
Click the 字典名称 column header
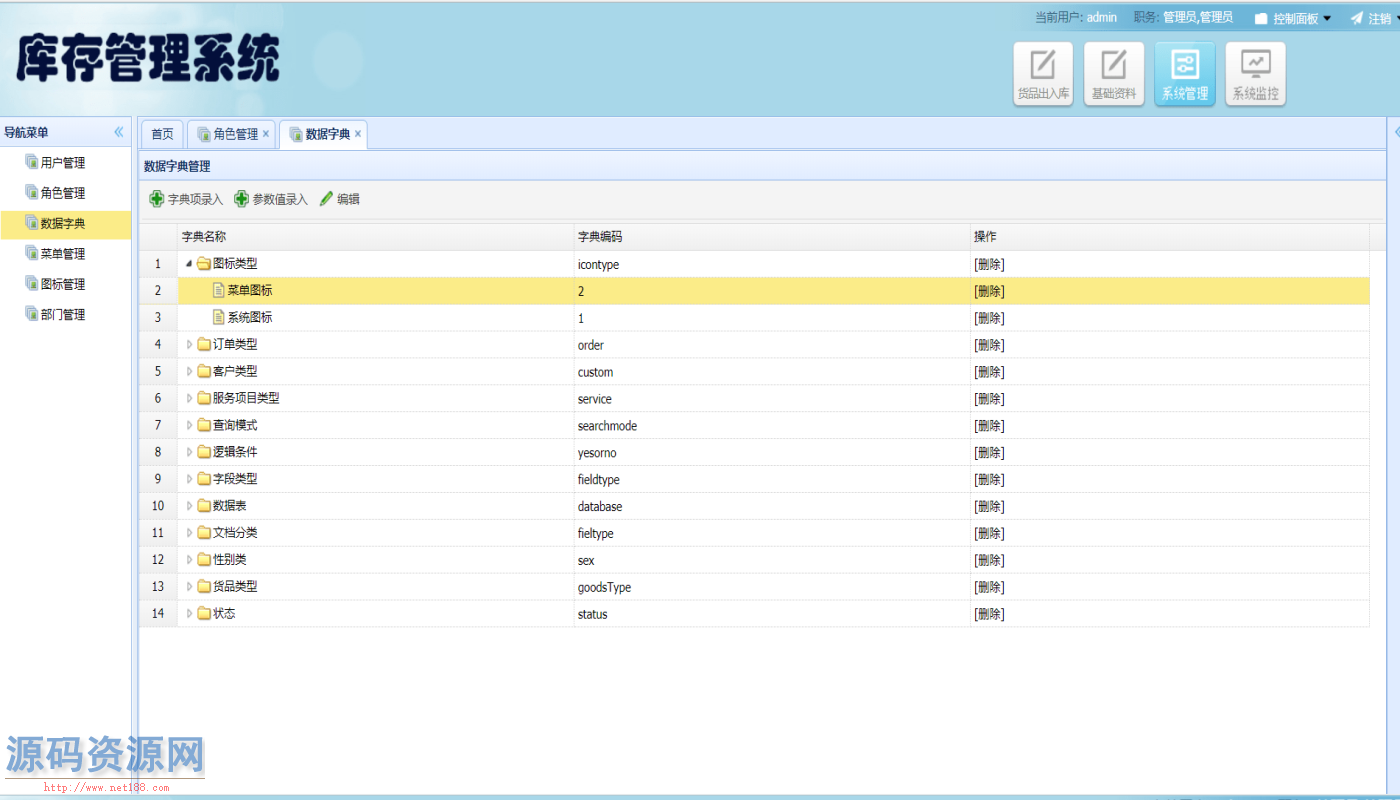click(376, 237)
